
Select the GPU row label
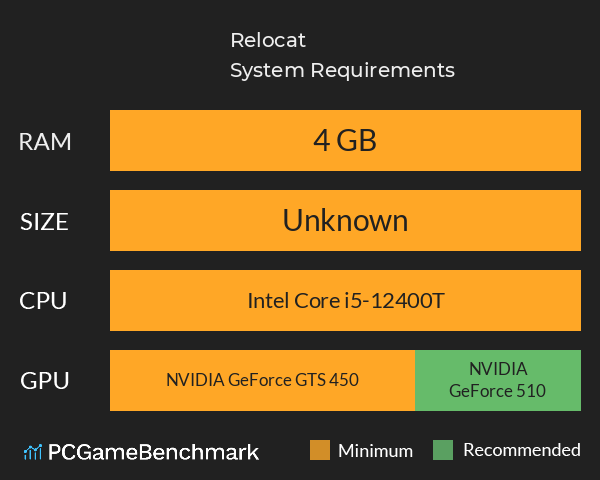click(x=45, y=380)
